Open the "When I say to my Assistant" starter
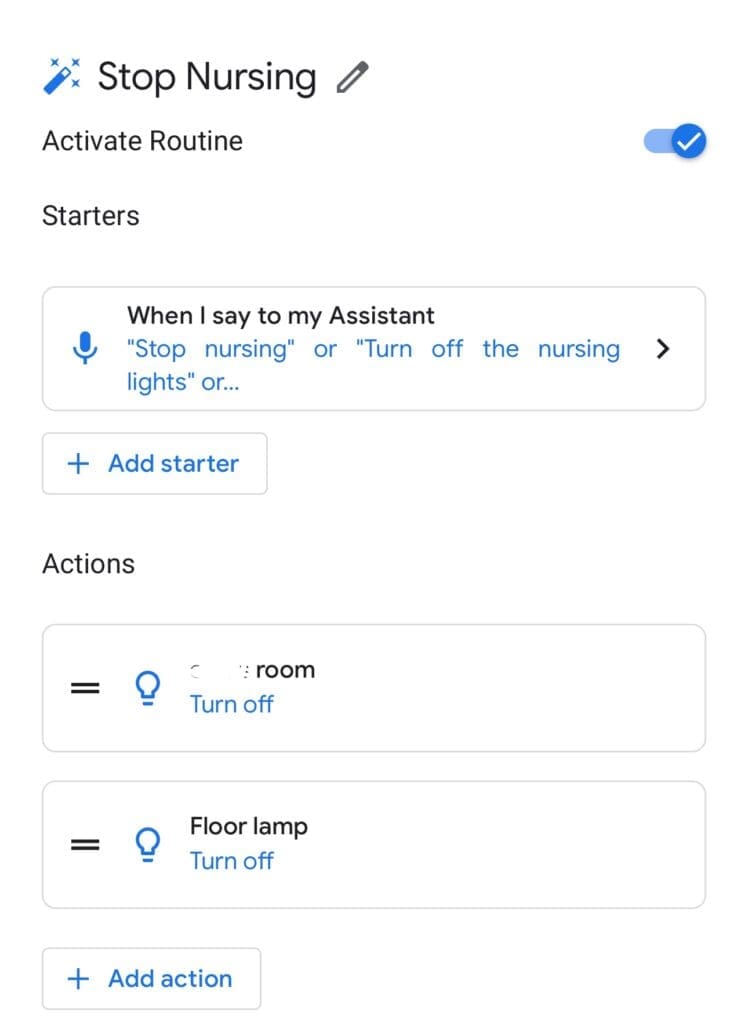 [373, 348]
